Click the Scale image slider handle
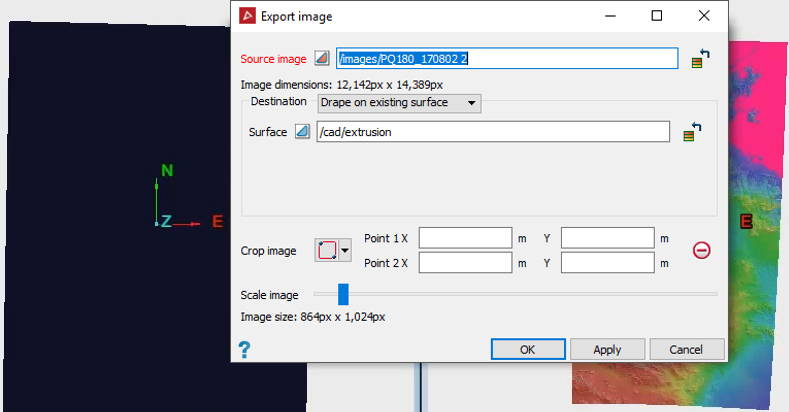Image resolution: width=789 pixels, height=412 pixels. coord(343,294)
